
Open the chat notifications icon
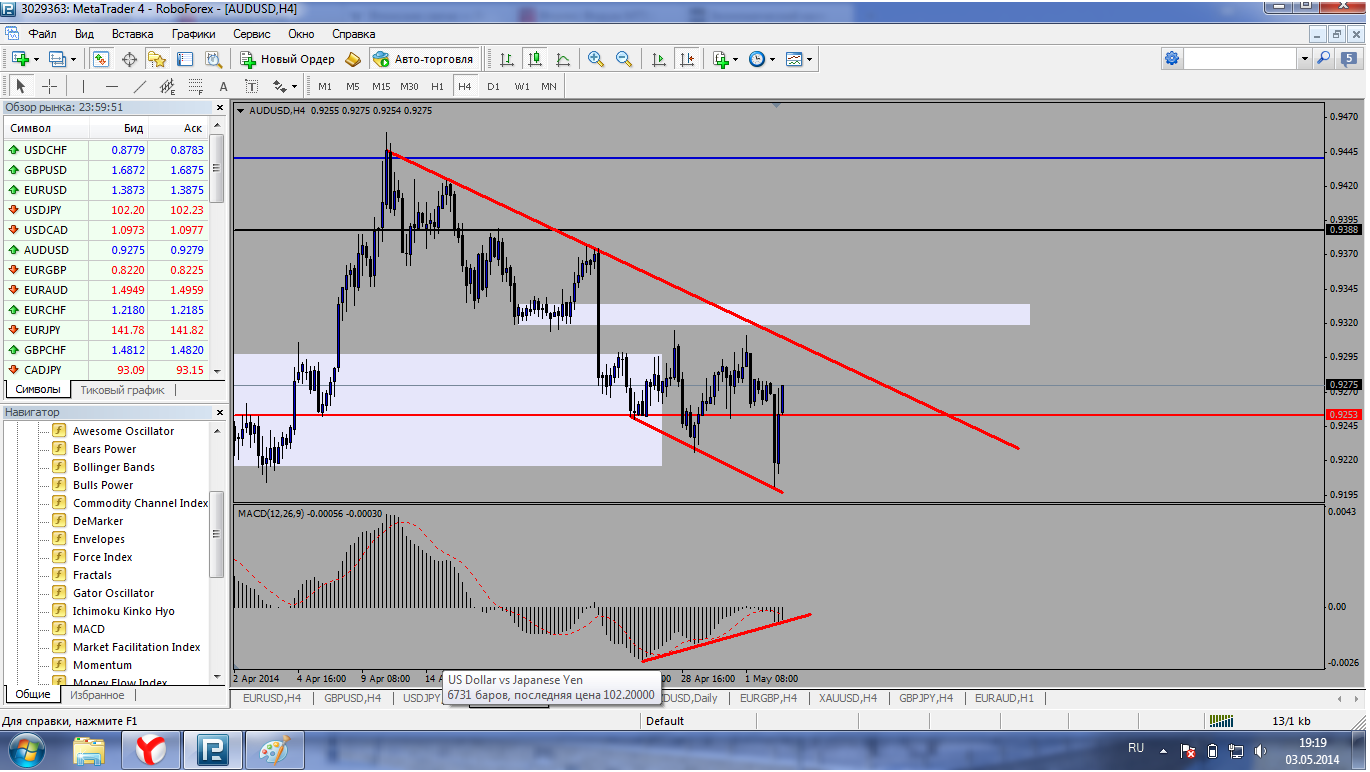[x=1349, y=59]
